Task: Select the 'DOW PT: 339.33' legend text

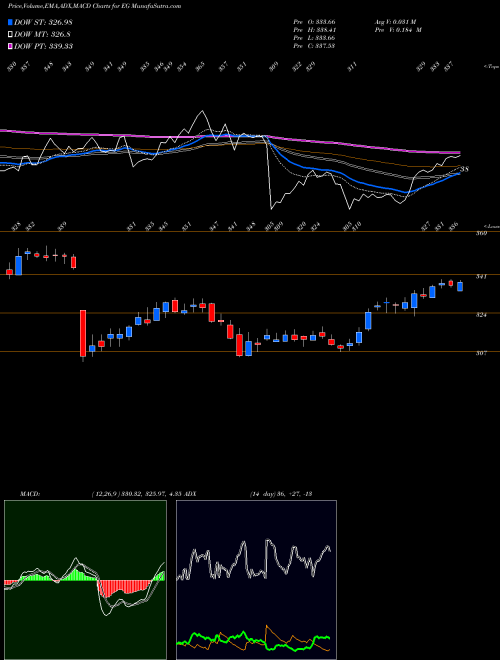Action: [44, 46]
